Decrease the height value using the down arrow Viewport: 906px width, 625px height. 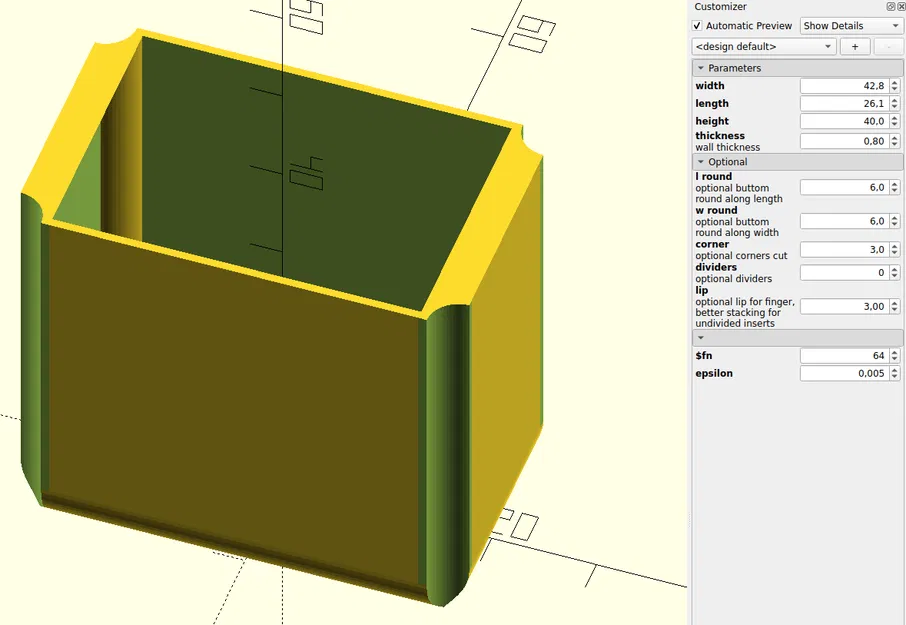[893, 123]
